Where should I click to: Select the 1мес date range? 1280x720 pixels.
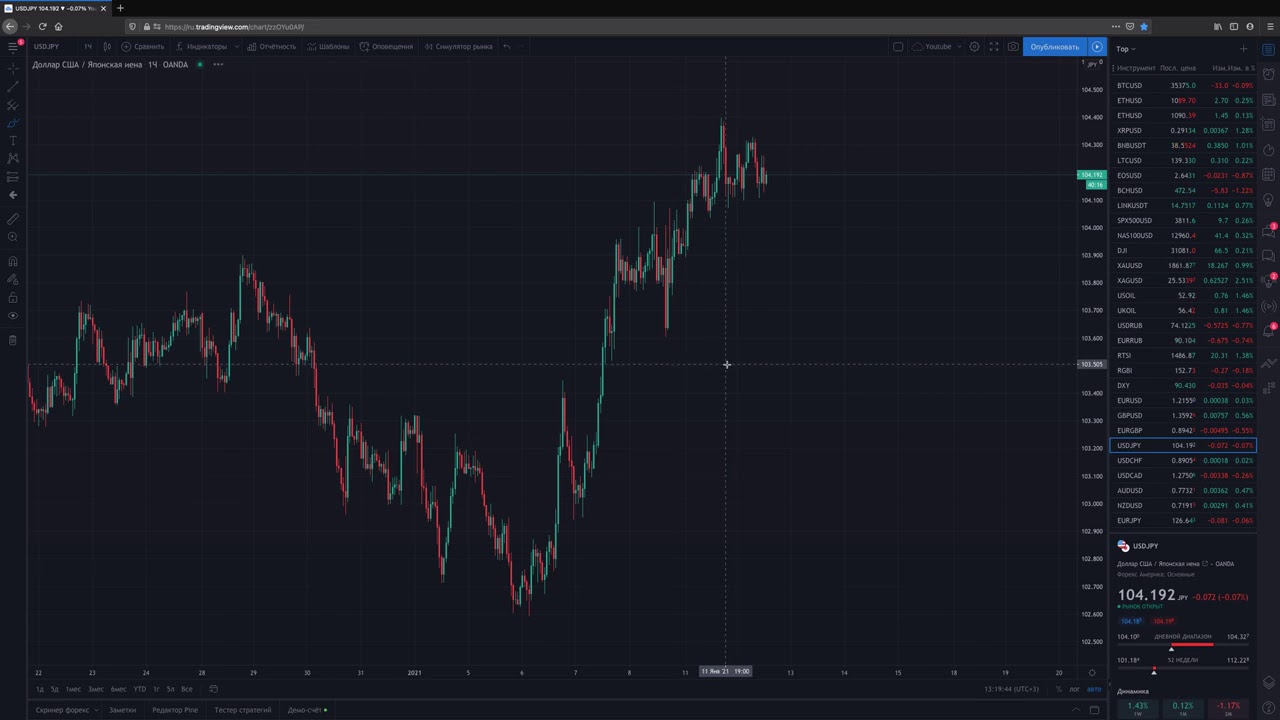tap(73, 689)
